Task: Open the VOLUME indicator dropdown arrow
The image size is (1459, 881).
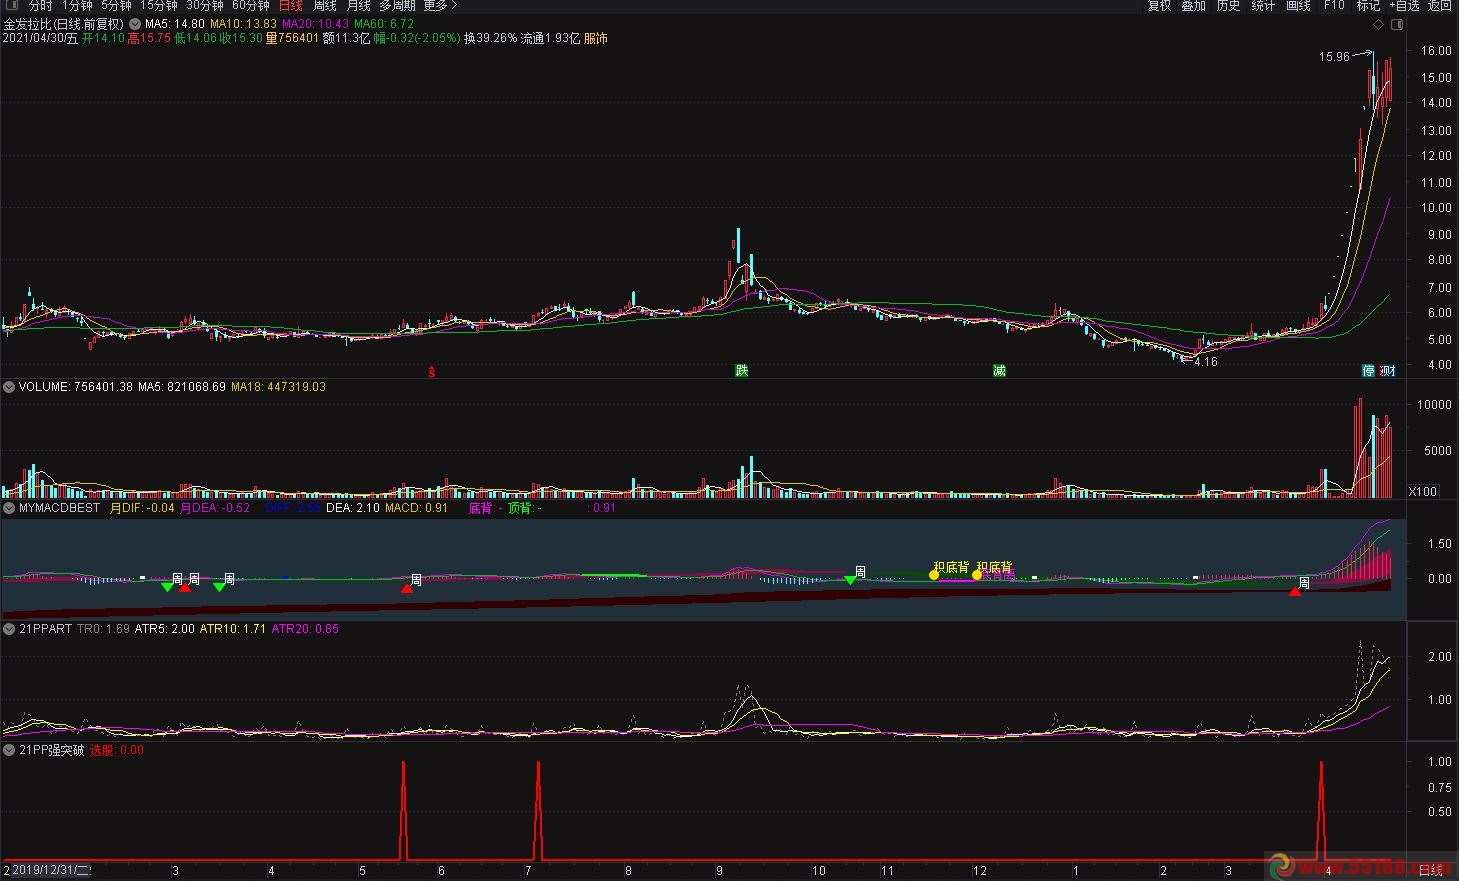Action: [9, 387]
